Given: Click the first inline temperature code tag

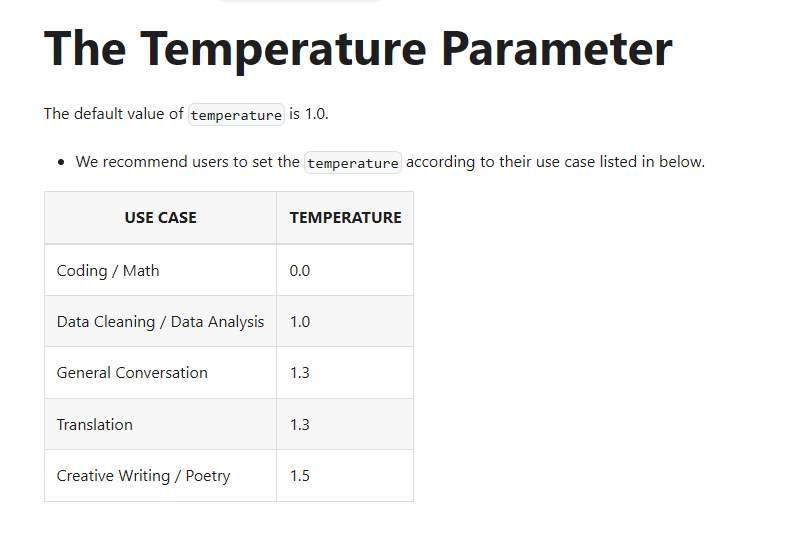Looking at the screenshot, I should [x=236, y=115].
